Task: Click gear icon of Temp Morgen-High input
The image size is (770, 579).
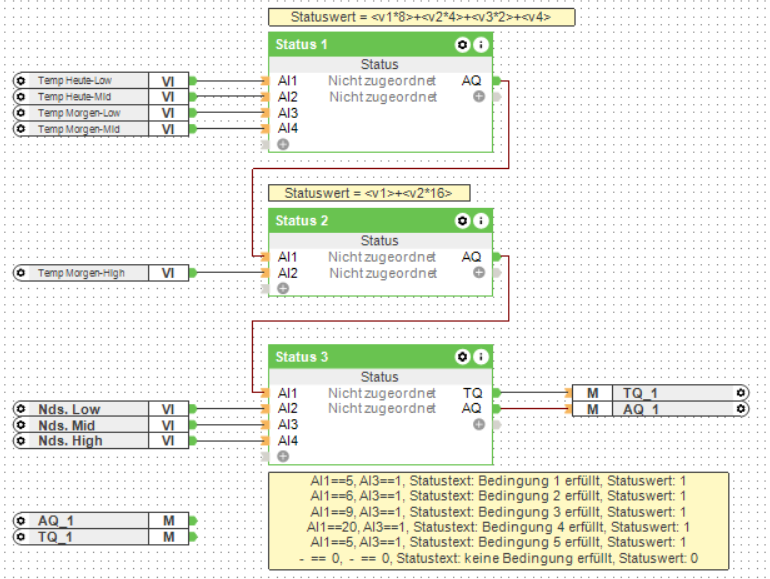Action: point(21,273)
